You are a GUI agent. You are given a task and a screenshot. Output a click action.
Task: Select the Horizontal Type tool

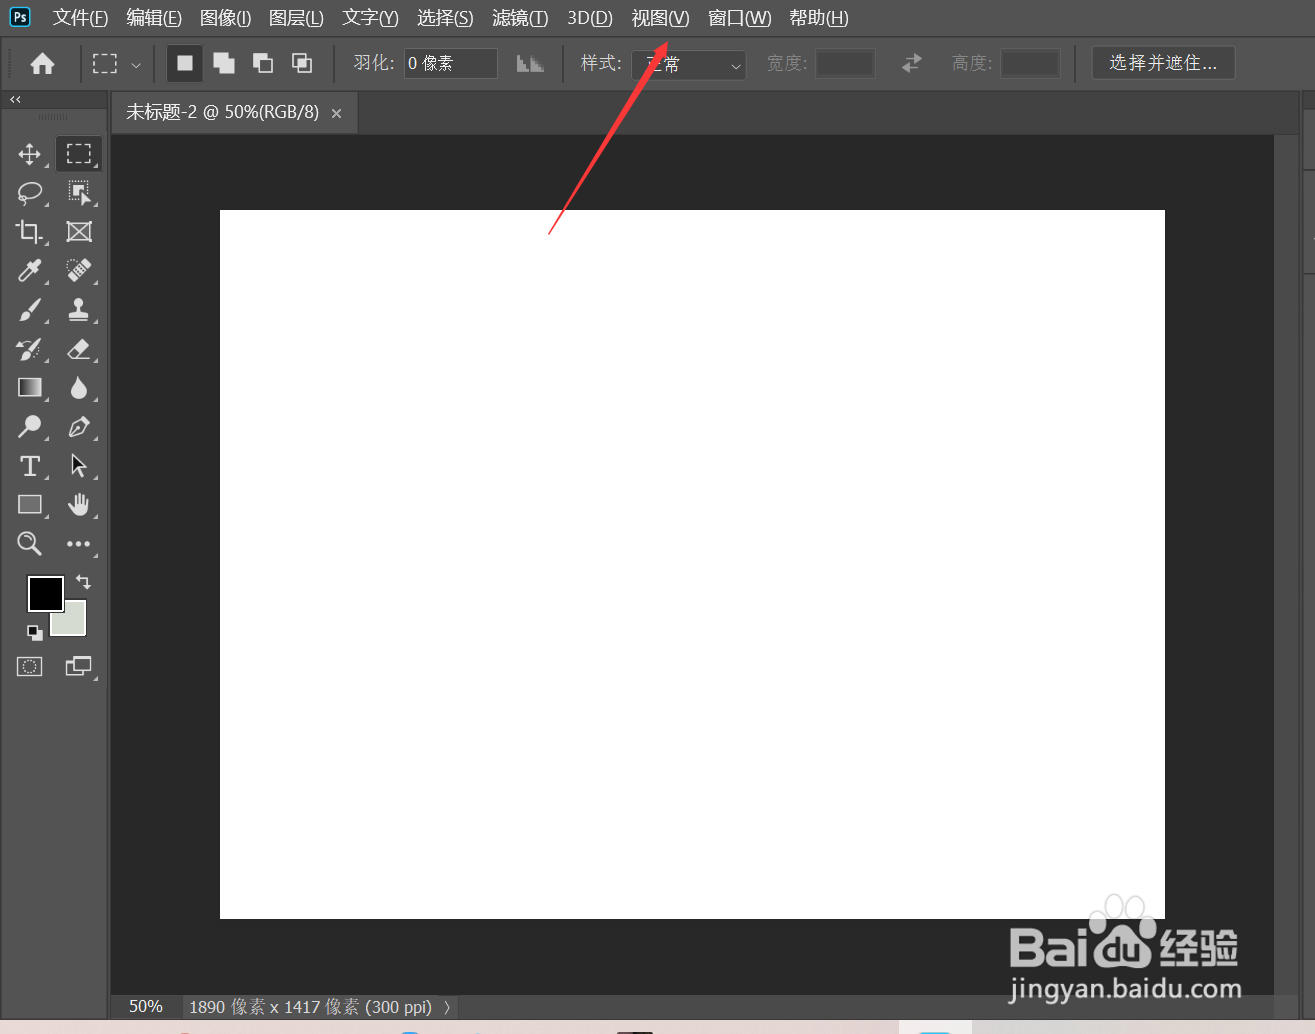[30, 466]
